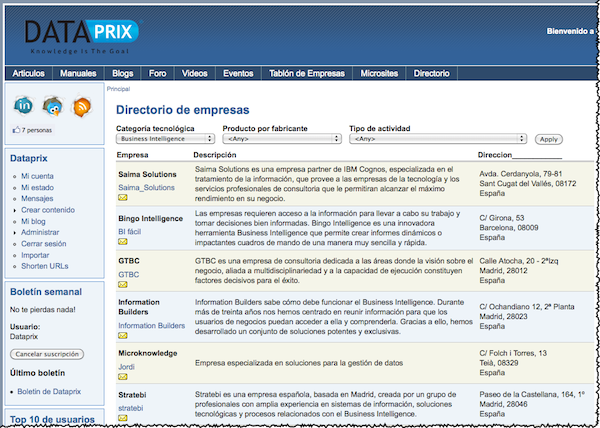Image resolution: width=600 pixels, height=428 pixels.
Task: Open the Boletín de Dataprix link
Action: coord(49,392)
